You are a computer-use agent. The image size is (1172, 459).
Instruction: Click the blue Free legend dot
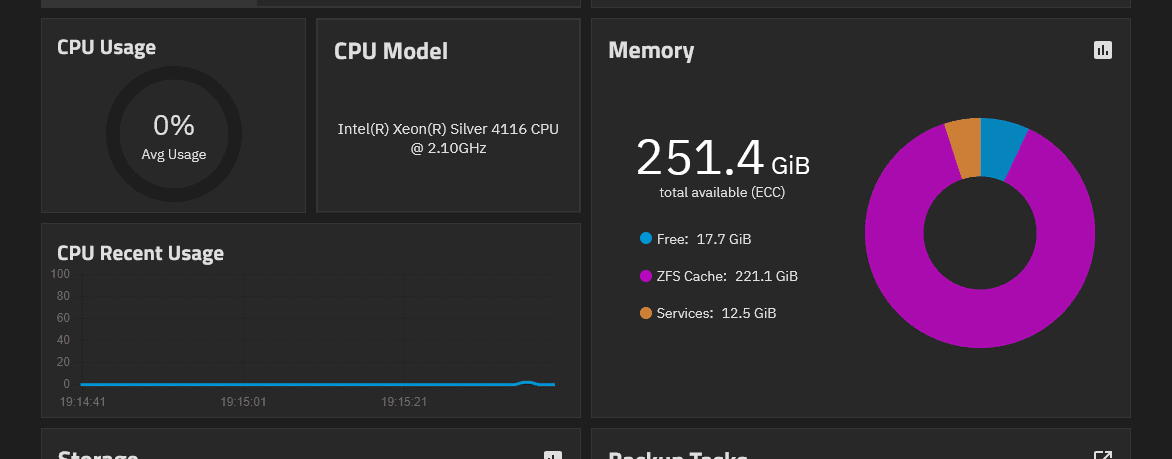(646, 239)
